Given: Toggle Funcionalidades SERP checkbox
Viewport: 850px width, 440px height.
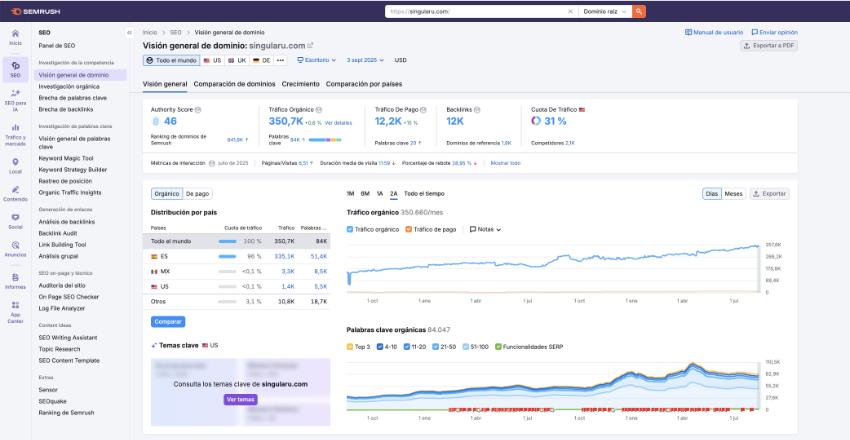Looking at the screenshot, I should pos(499,346).
